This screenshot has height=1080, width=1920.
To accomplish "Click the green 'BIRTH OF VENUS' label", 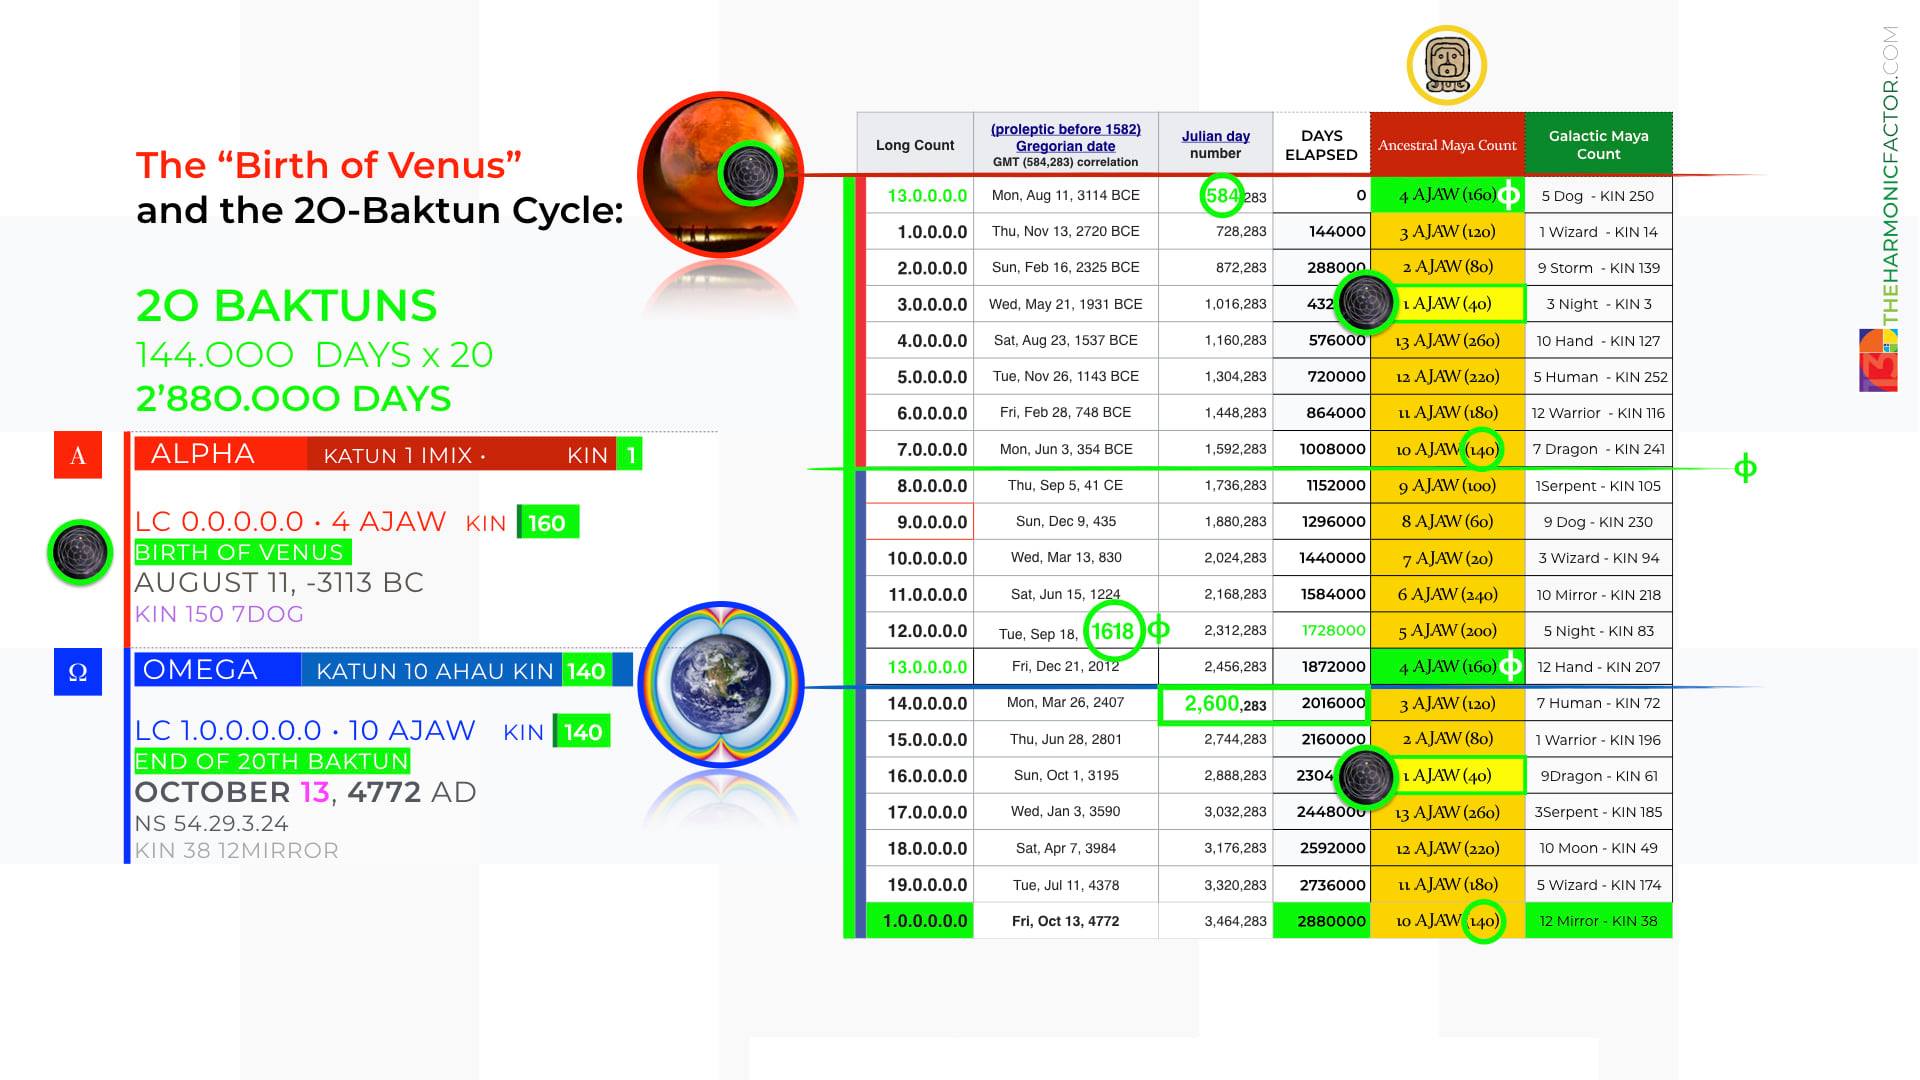I will tap(243, 552).
